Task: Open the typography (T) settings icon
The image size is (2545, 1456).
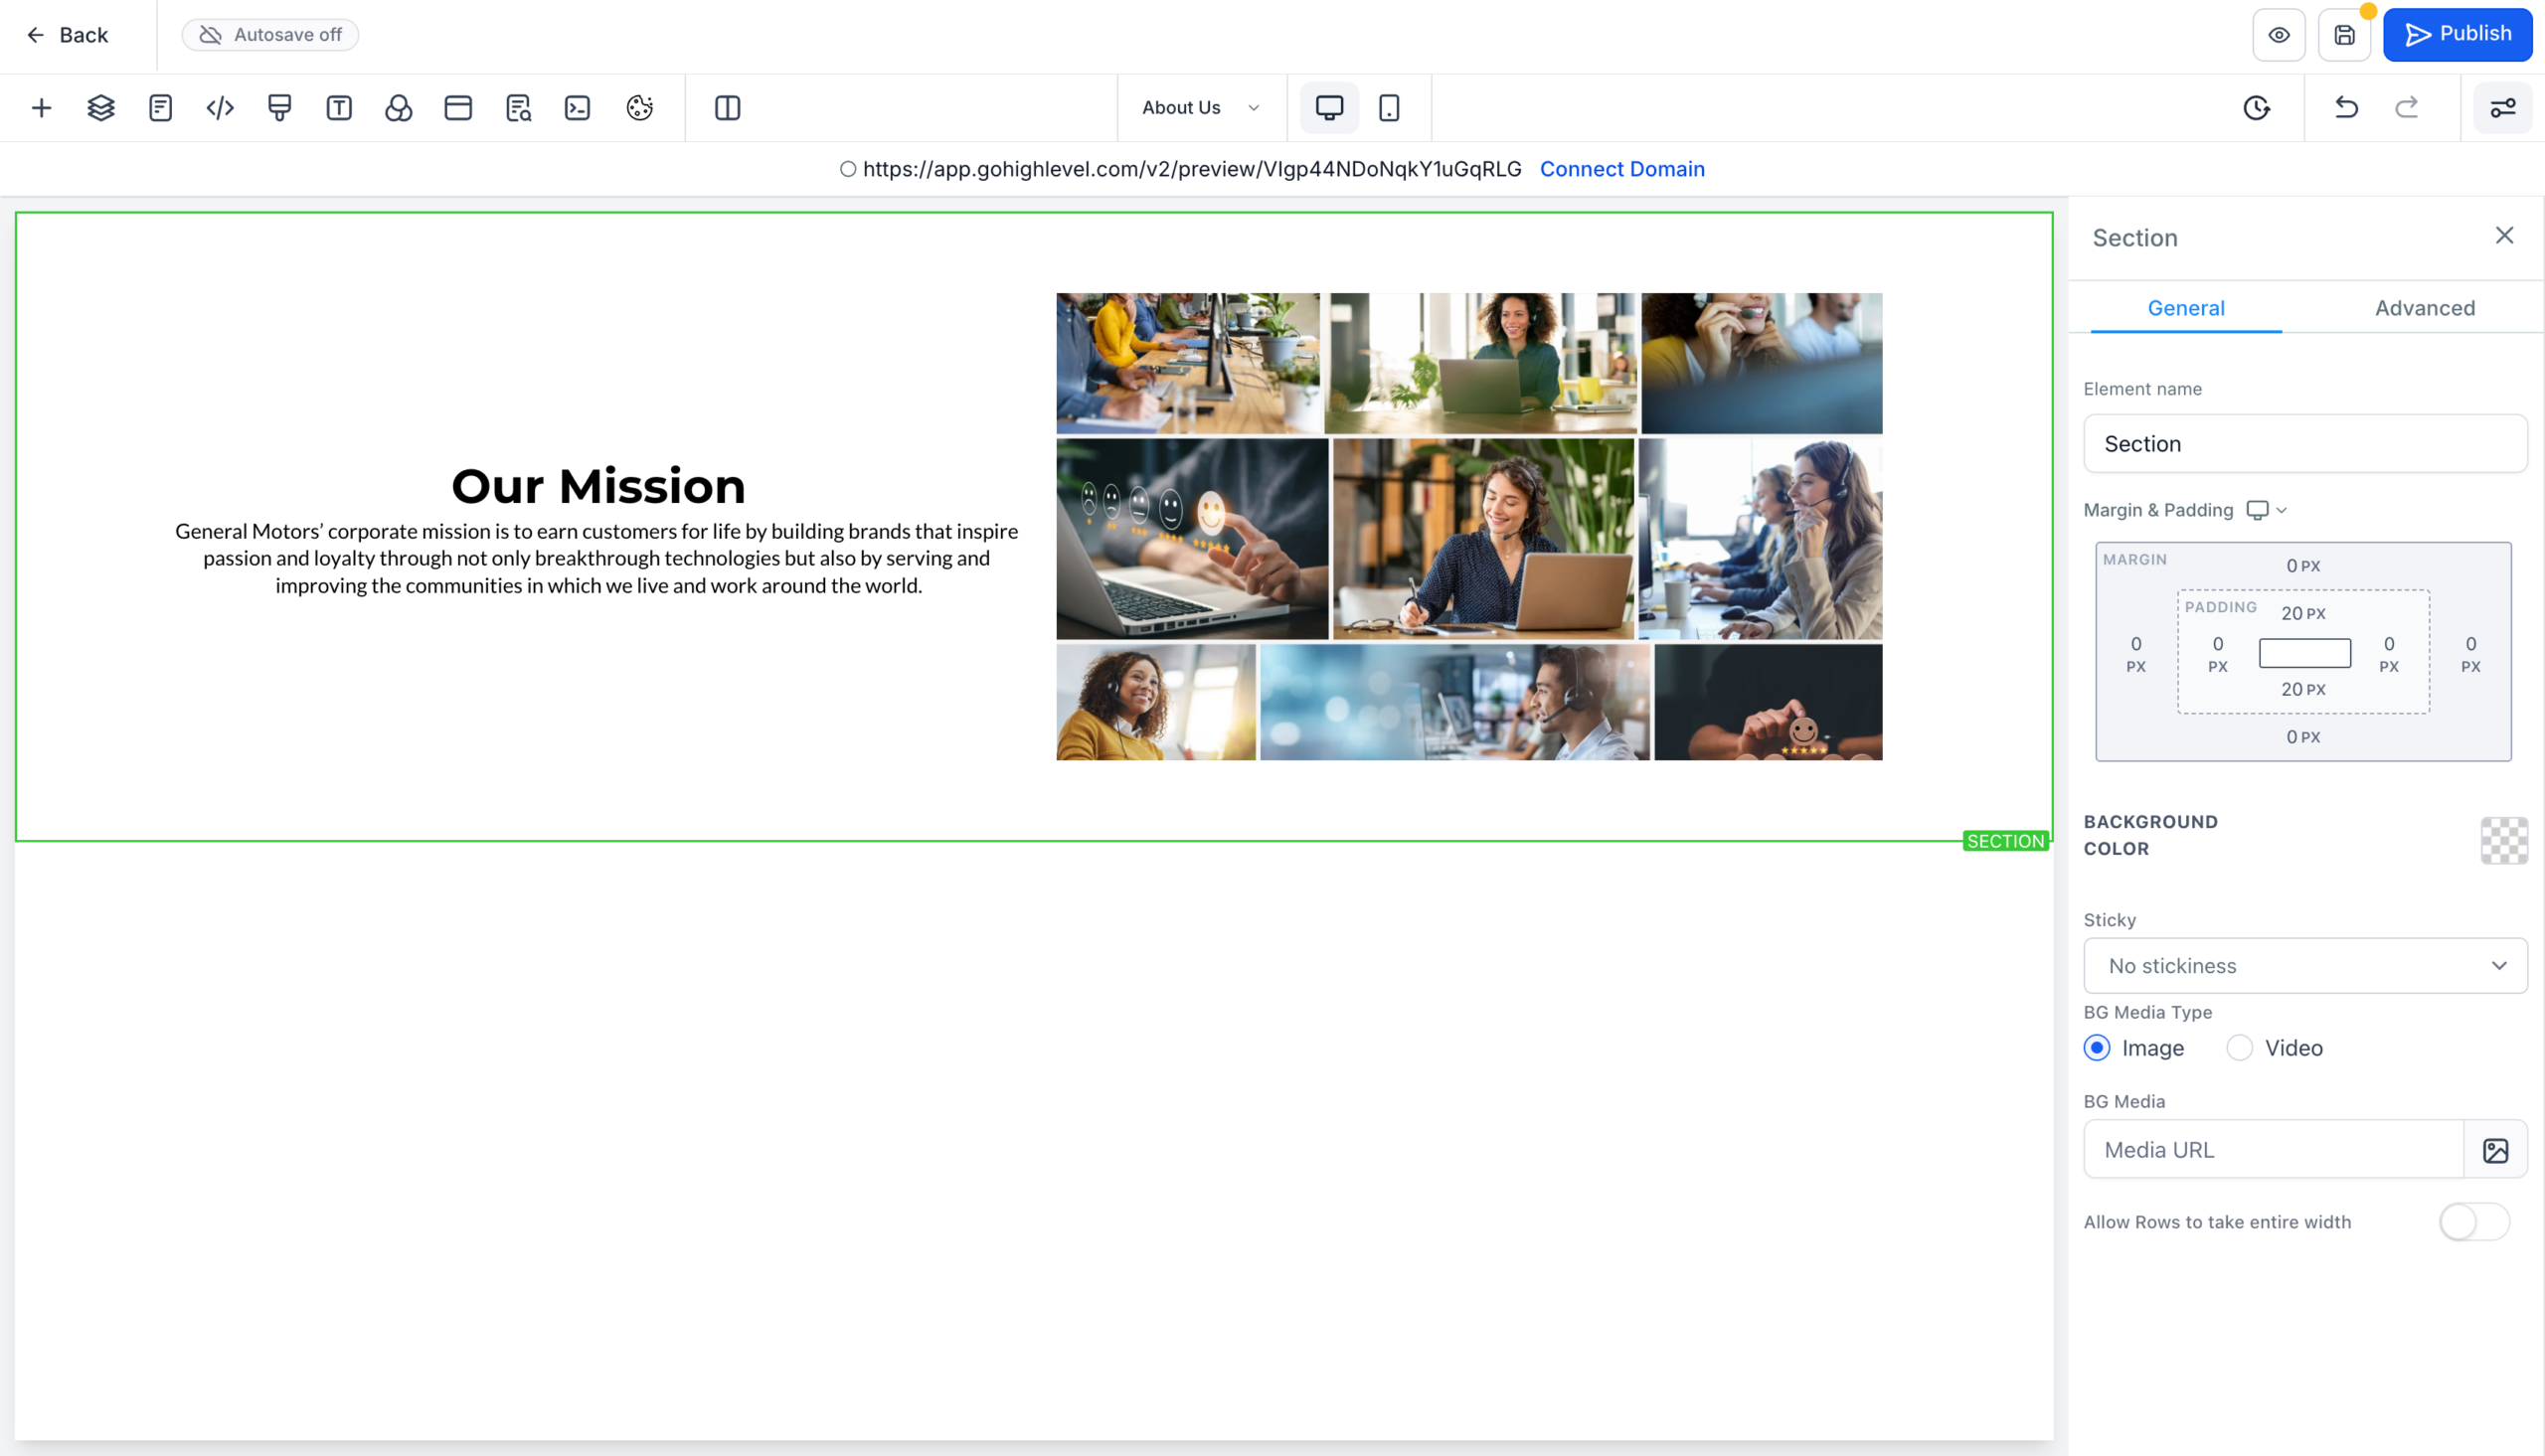Action: click(x=339, y=107)
